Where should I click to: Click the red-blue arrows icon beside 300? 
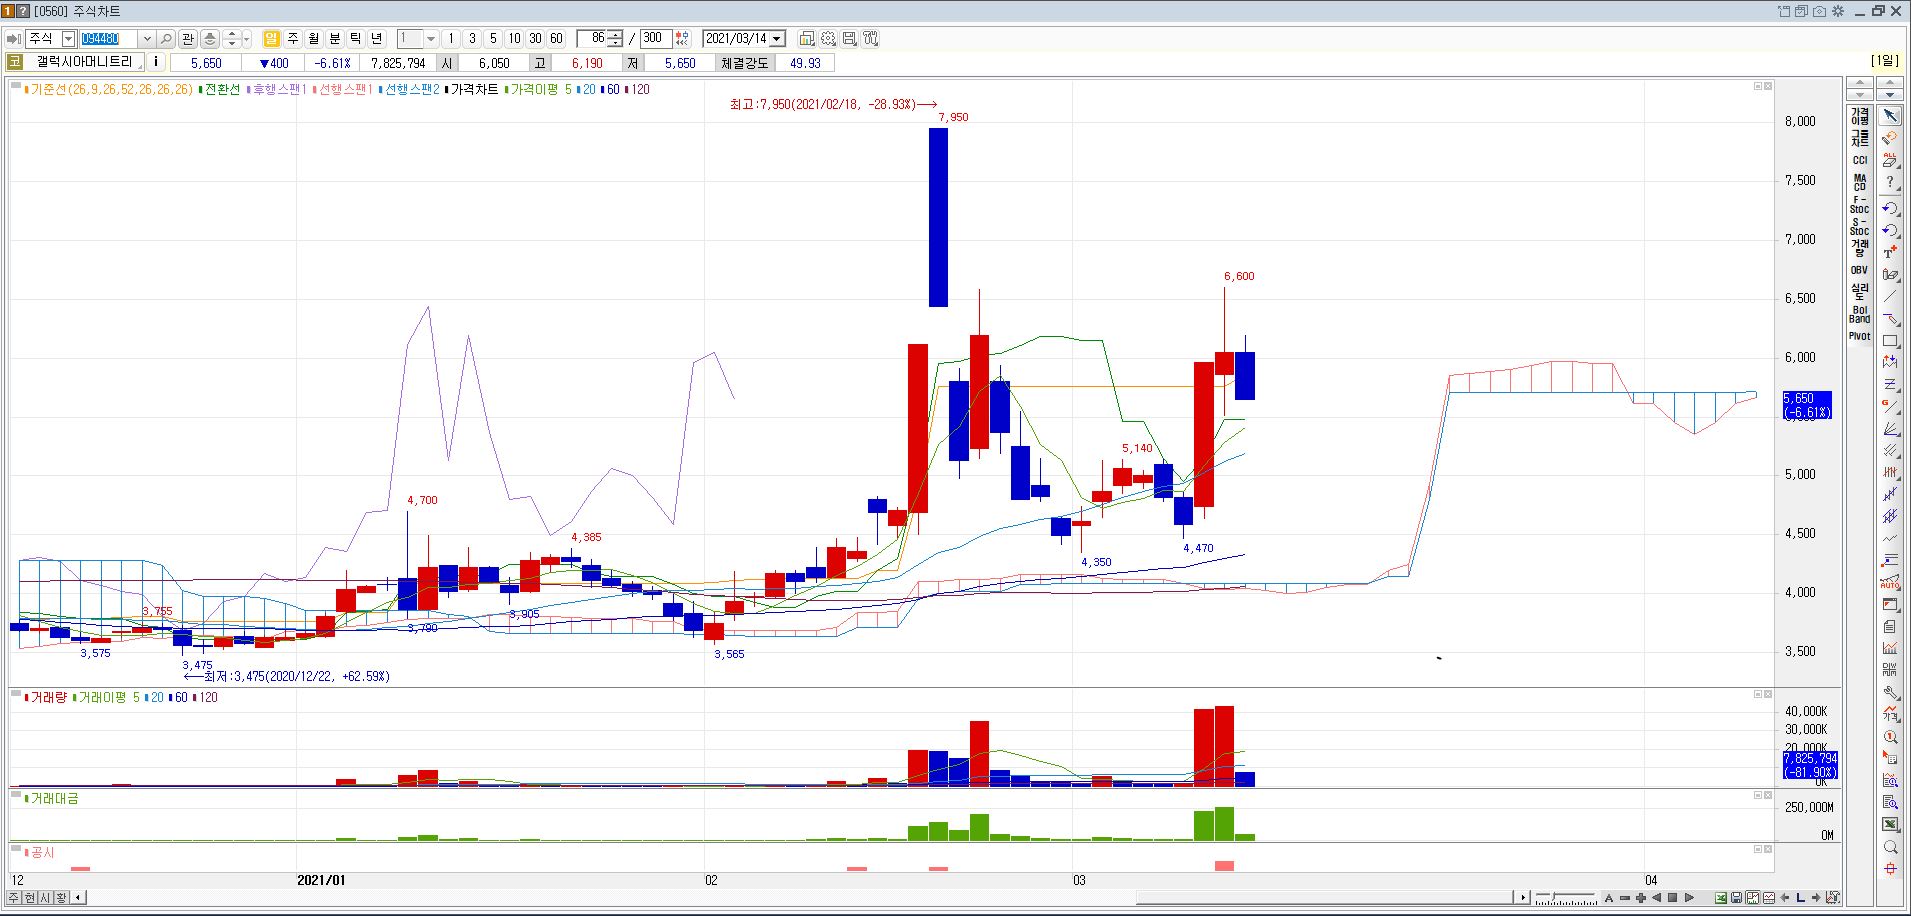(x=682, y=39)
